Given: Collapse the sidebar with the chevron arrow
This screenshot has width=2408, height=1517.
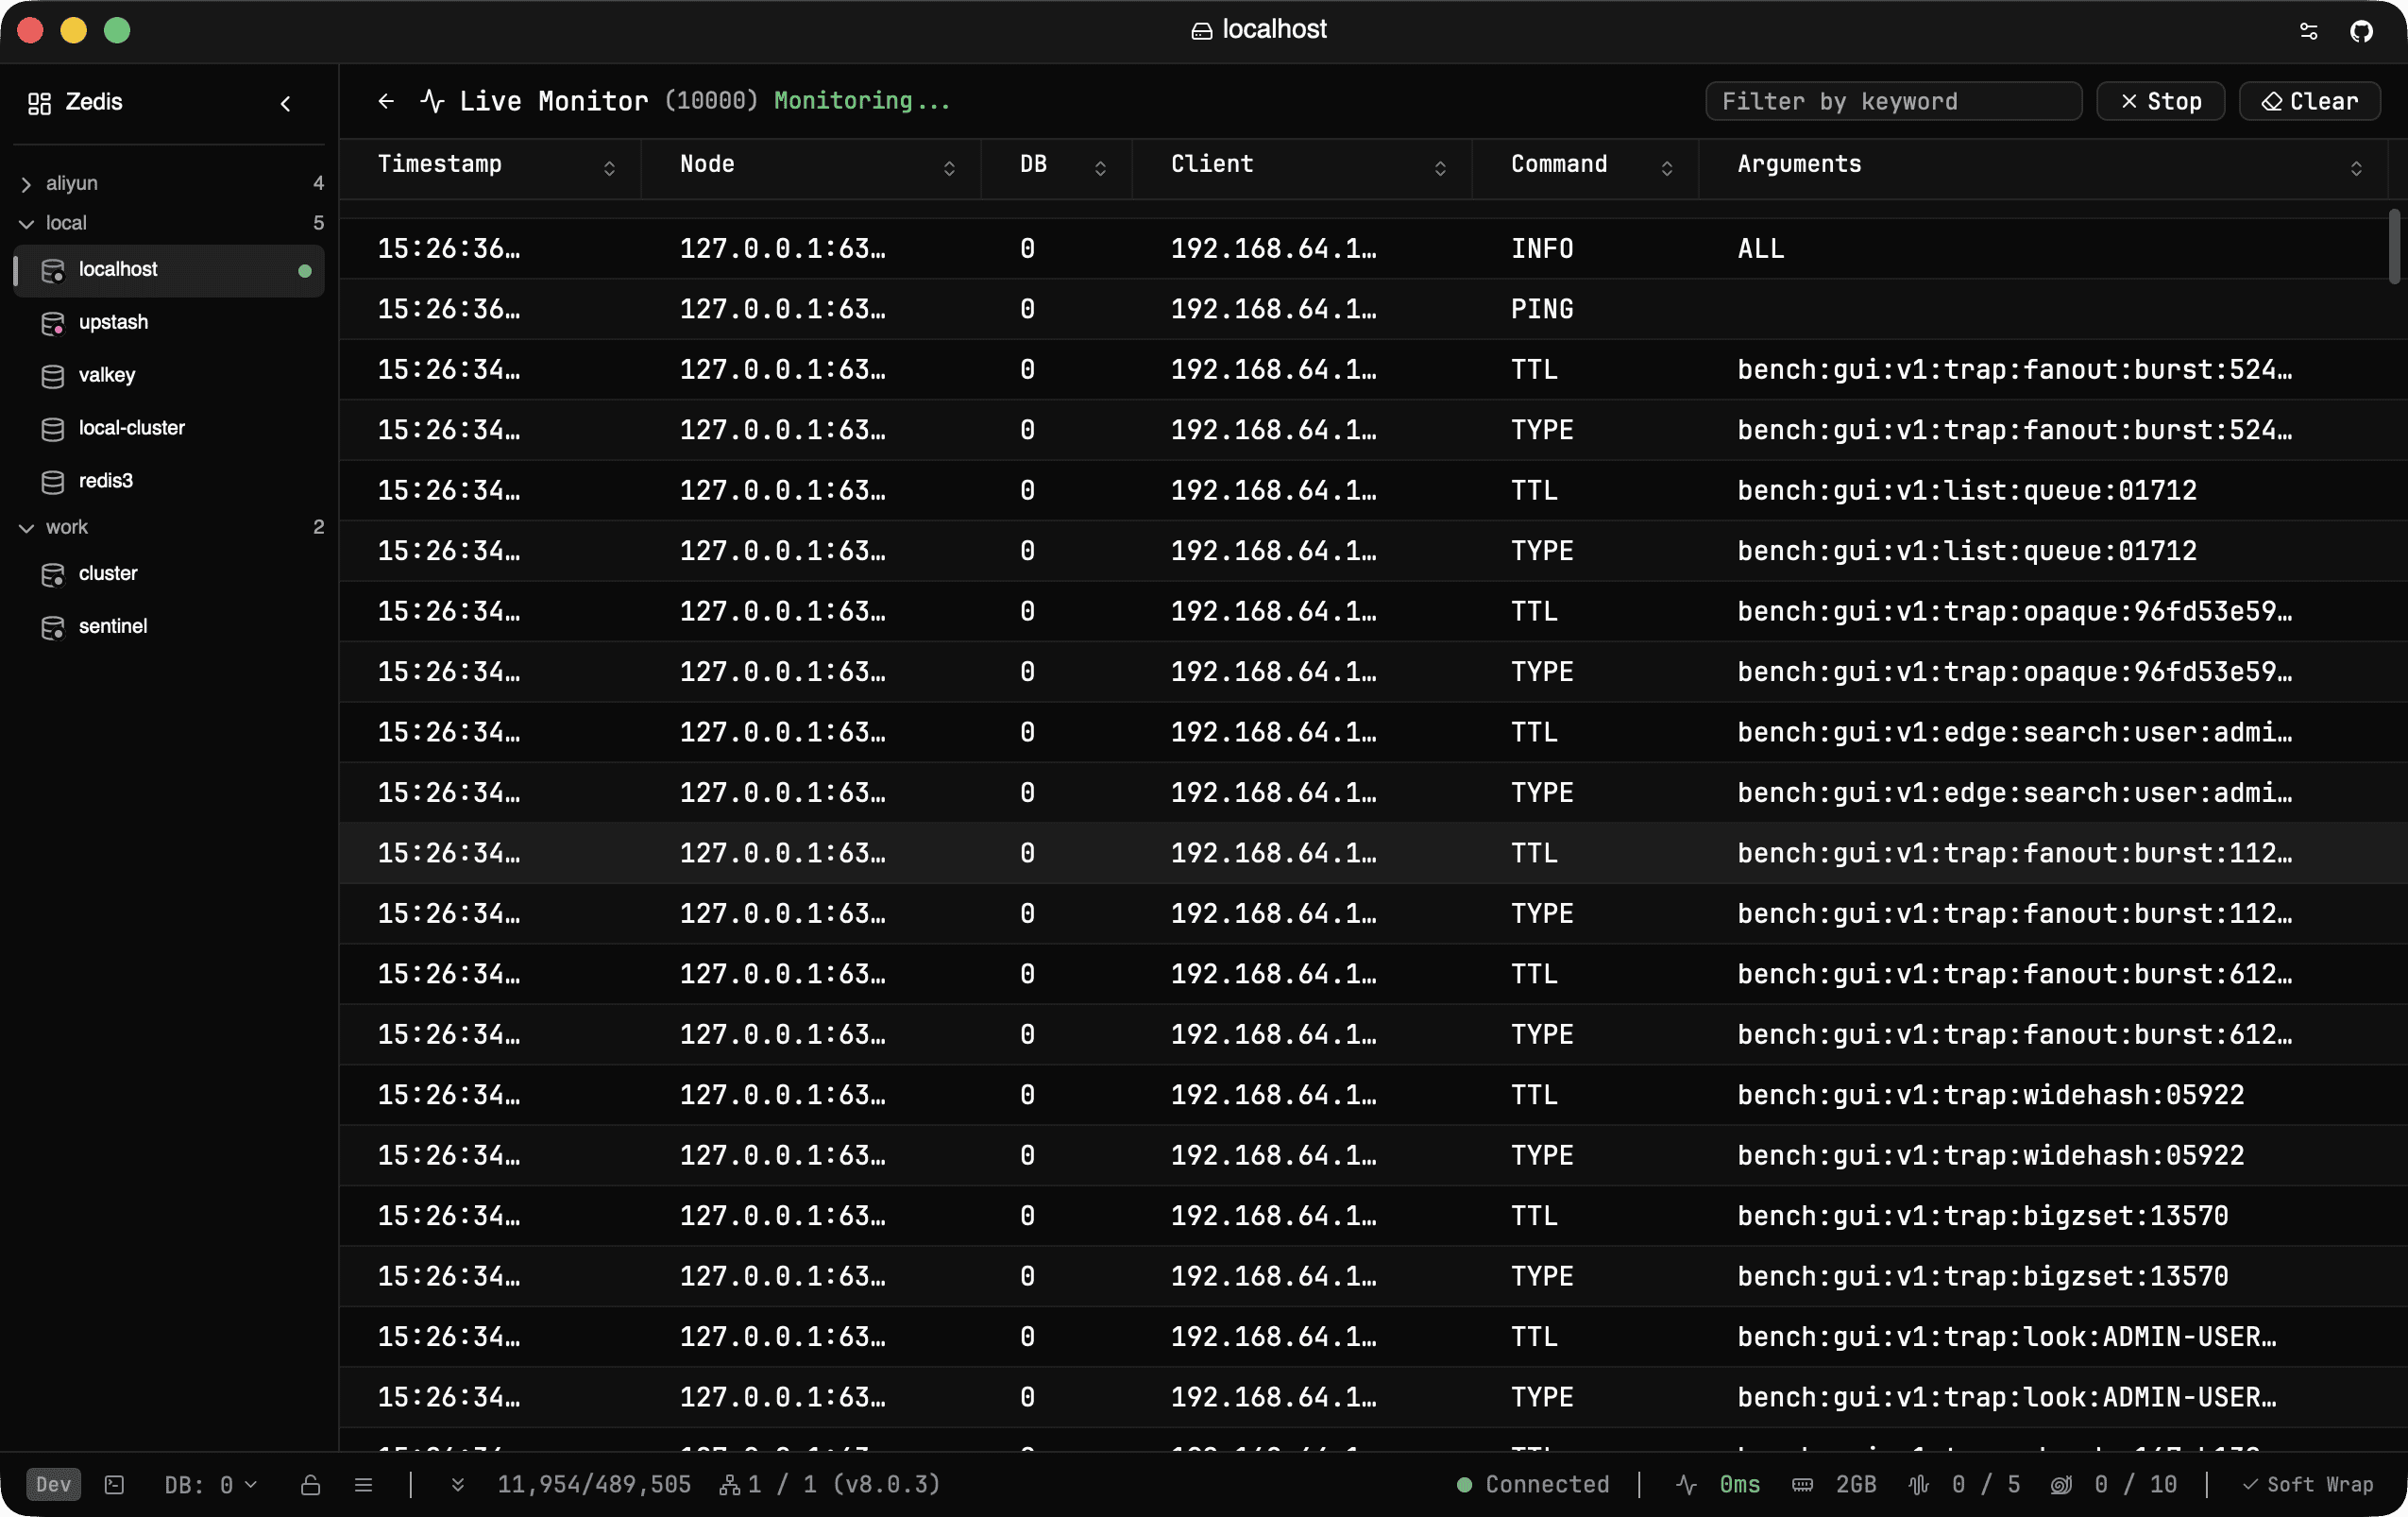Looking at the screenshot, I should point(286,103).
